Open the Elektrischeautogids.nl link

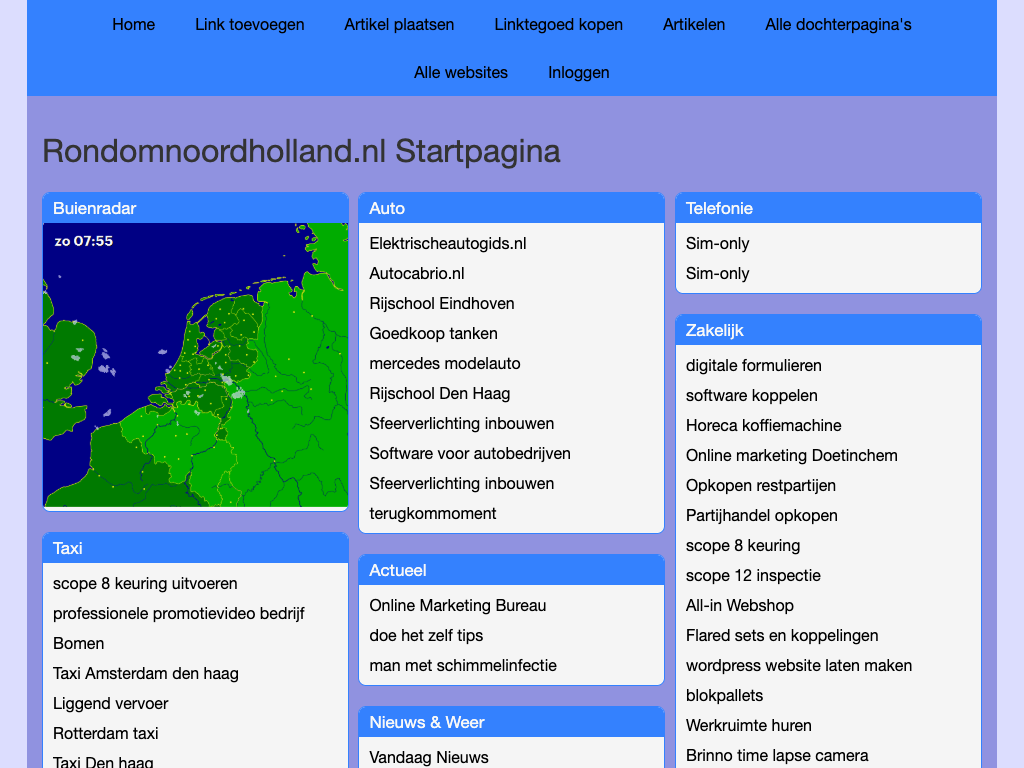(x=448, y=243)
